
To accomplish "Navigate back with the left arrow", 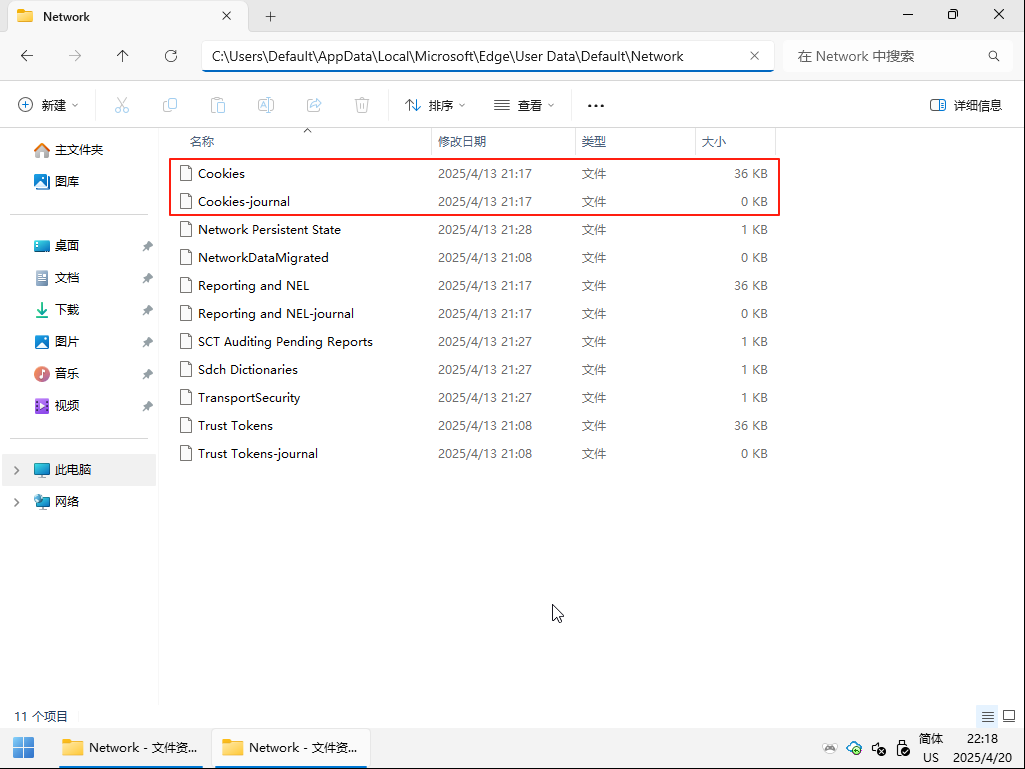I will pyautogui.click(x=27, y=56).
